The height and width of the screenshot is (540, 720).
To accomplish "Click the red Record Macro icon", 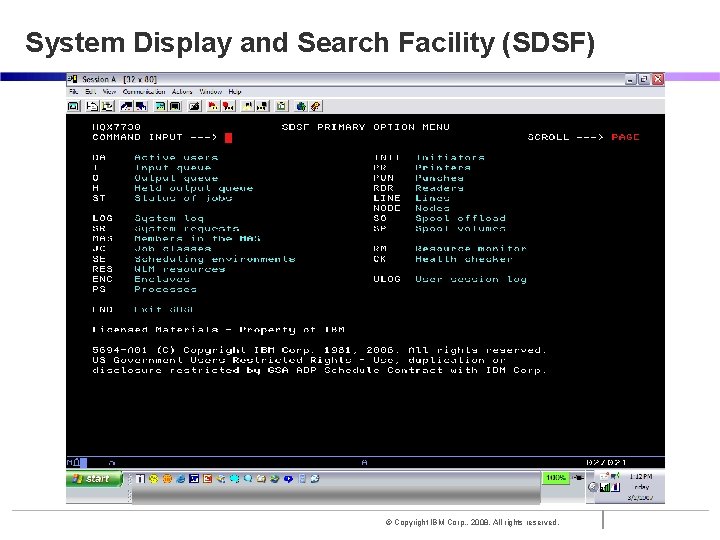I will (x=213, y=106).
